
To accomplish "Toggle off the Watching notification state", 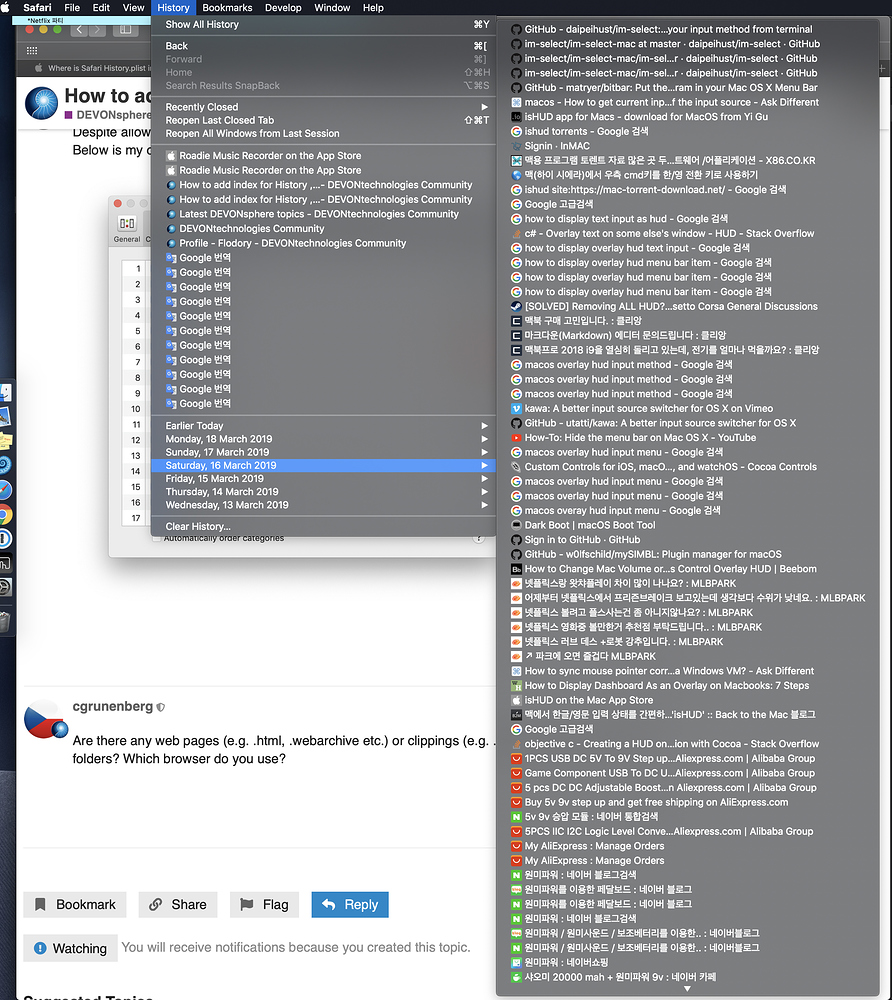I will 70,948.
